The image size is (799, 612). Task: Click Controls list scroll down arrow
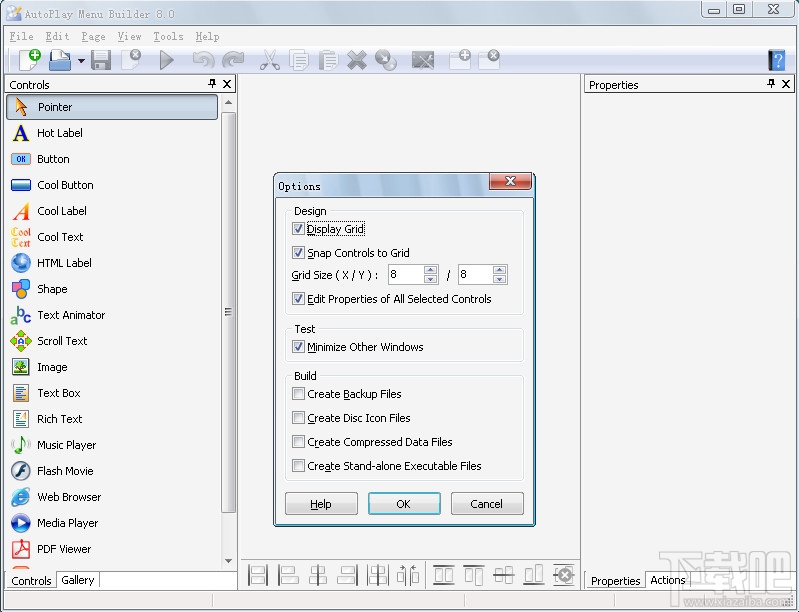click(228, 561)
